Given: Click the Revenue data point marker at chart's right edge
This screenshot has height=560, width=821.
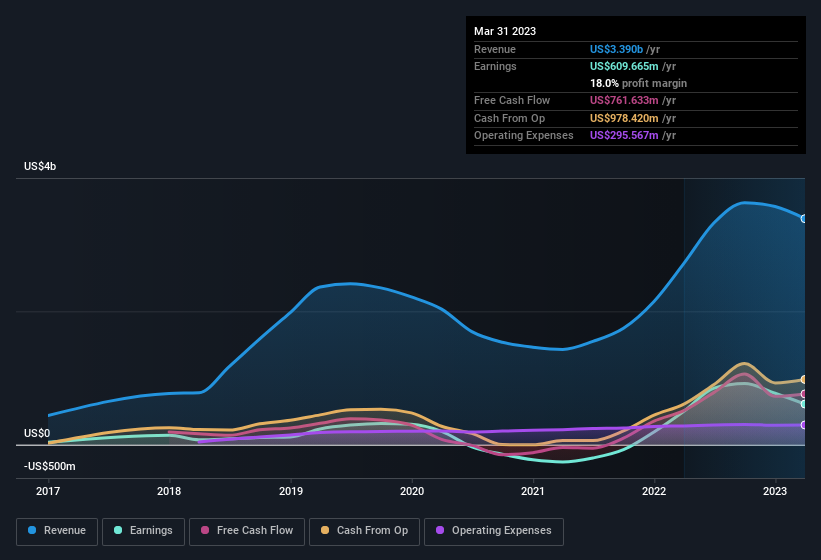Looking at the screenshot, I should click(804, 219).
